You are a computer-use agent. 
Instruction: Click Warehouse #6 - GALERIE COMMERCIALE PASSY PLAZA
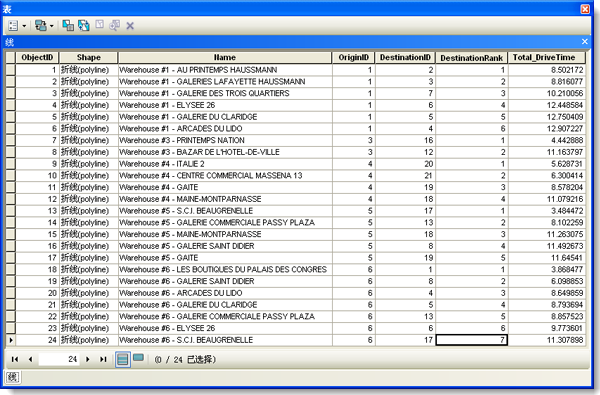pos(225,316)
